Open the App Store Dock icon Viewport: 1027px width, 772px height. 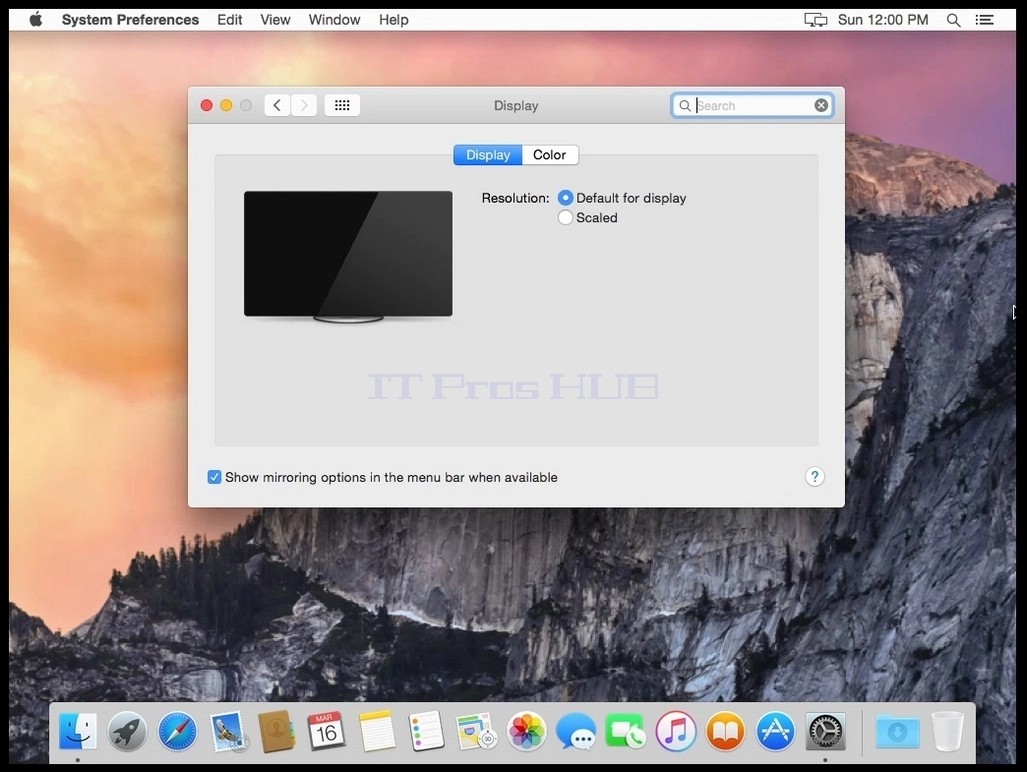pyautogui.click(x=775, y=731)
